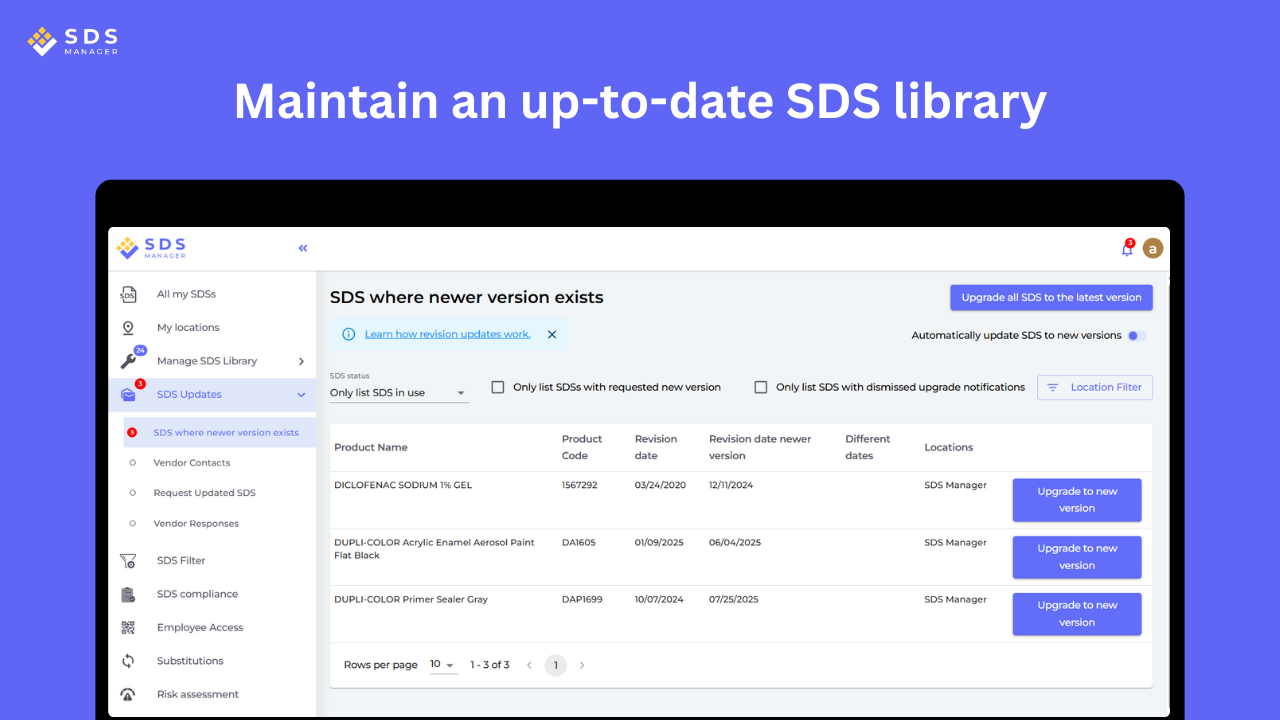Open the Location Filter button

[1095, 387]
